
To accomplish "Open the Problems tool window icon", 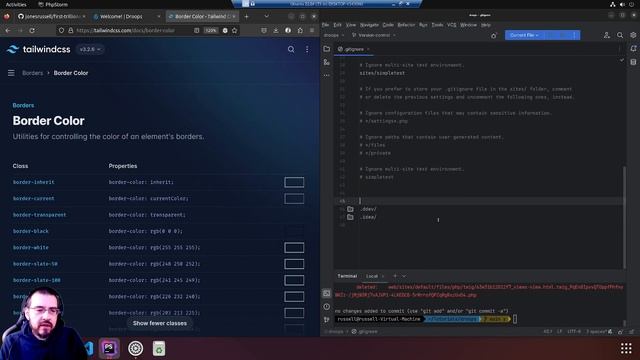I will (327, 307).
